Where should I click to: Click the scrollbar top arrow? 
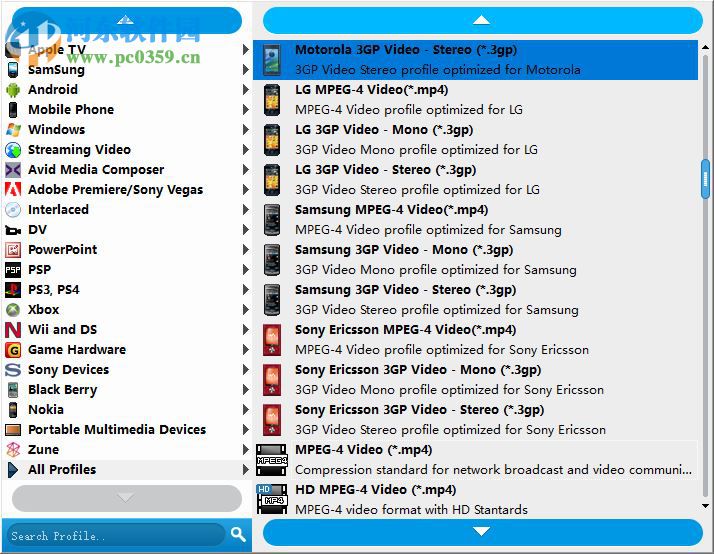point(705,46)
